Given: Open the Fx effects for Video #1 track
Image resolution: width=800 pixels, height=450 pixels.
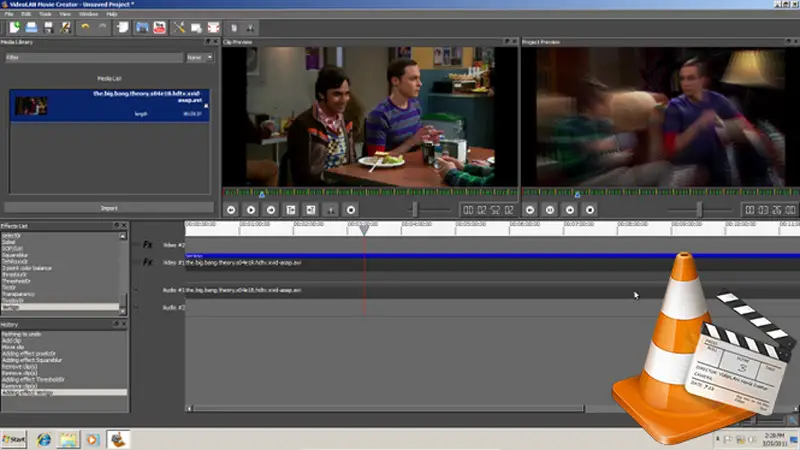Looking at the screenshot, I should tap(147, 262).
